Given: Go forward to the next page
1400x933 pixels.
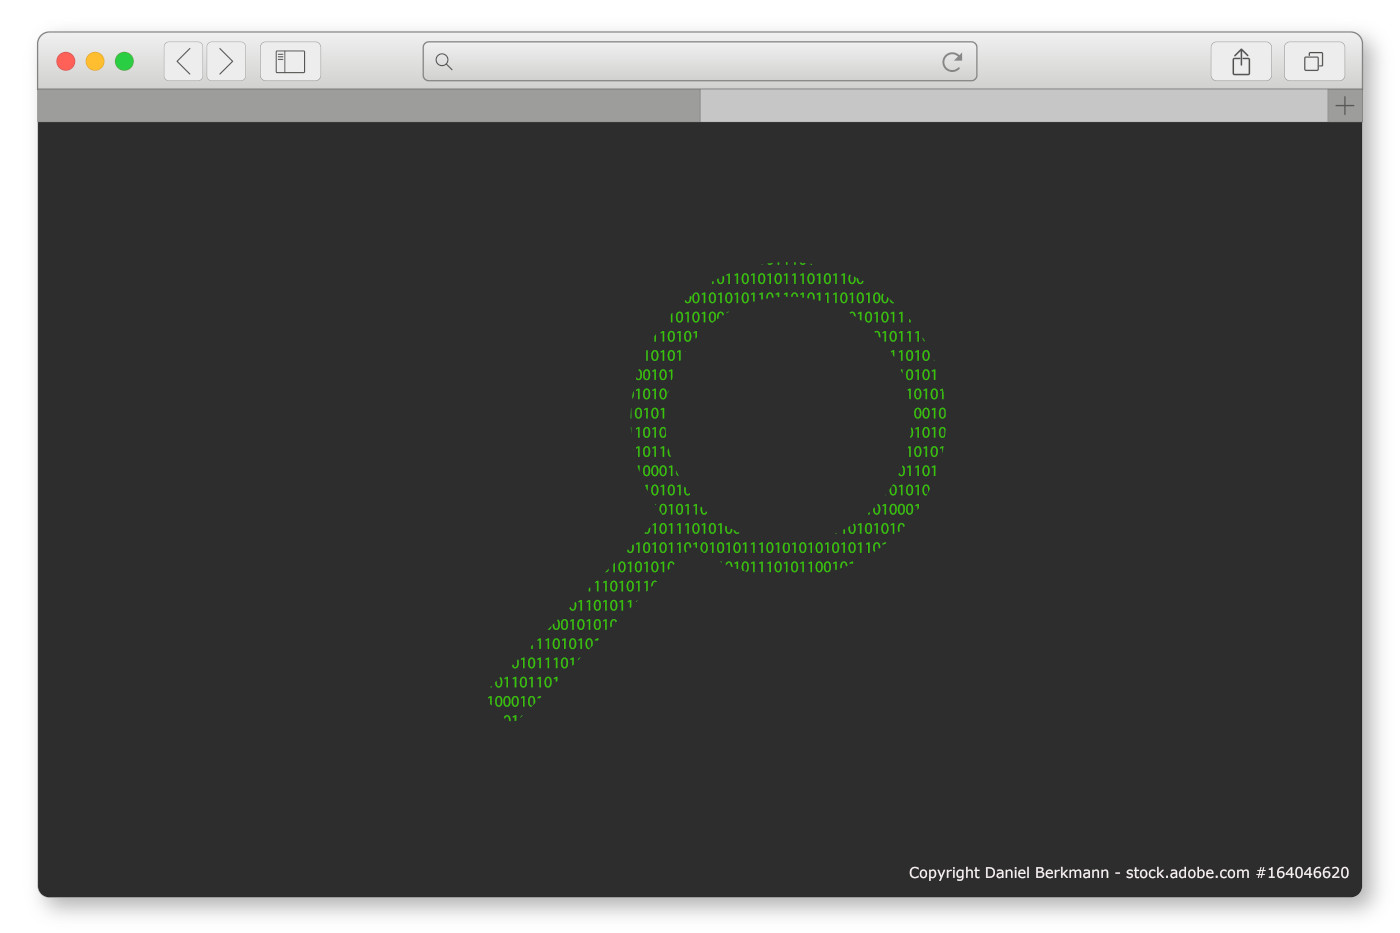Looking at the screenshot, I should click(226, 61).
